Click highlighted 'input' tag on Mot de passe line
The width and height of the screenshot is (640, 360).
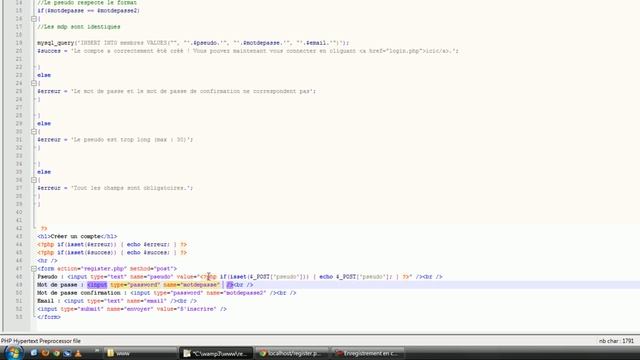point(97,285)
